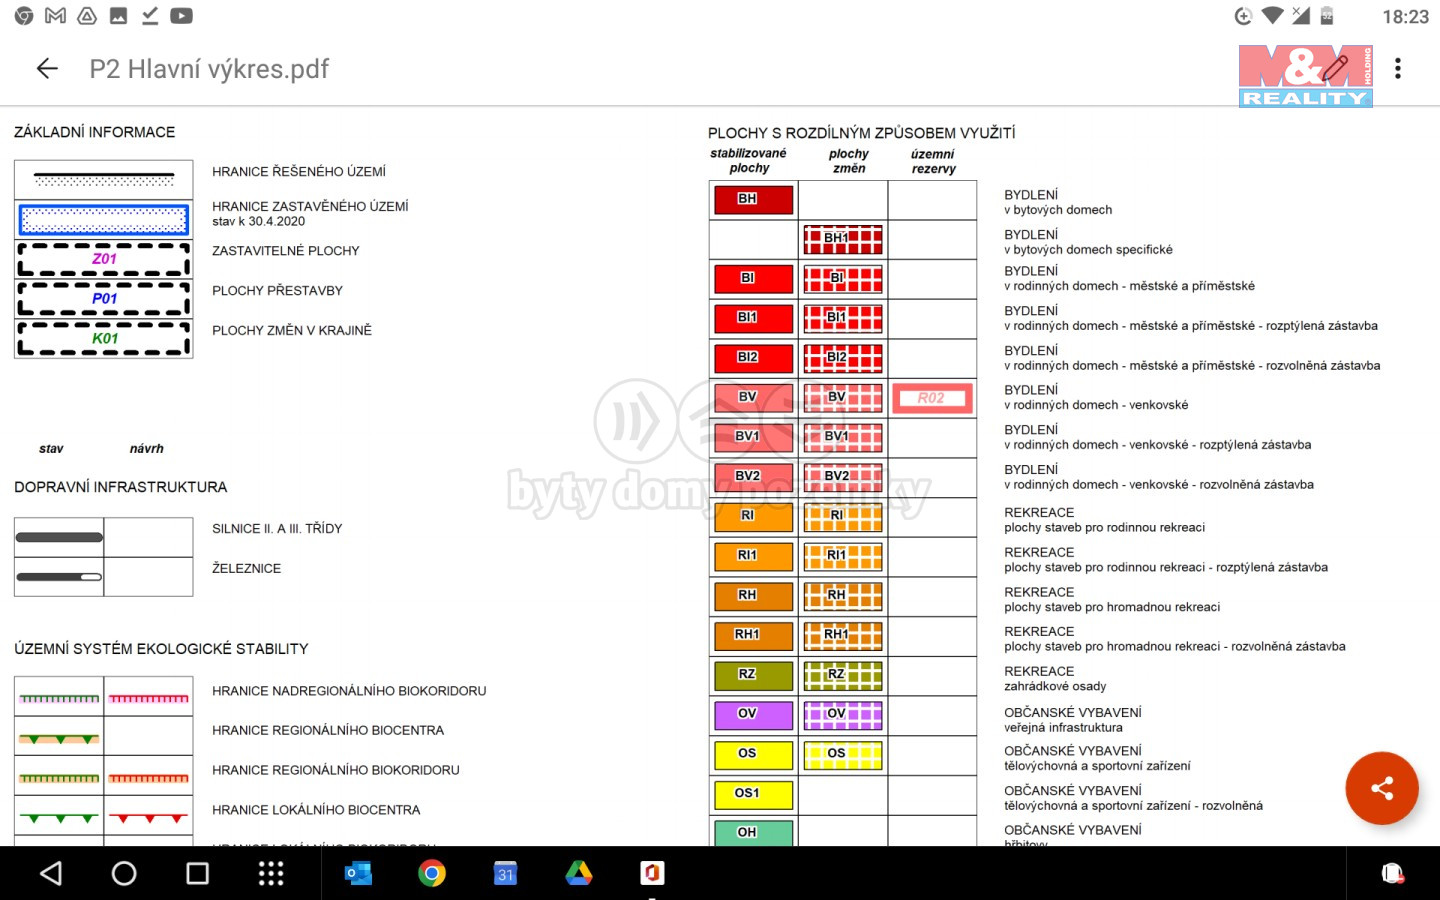Image resolution: width=1440 pixels, height=900 pixels.
Task: Tap the red regional biocorridor boundary symbol
Action: tap(149, 778)
